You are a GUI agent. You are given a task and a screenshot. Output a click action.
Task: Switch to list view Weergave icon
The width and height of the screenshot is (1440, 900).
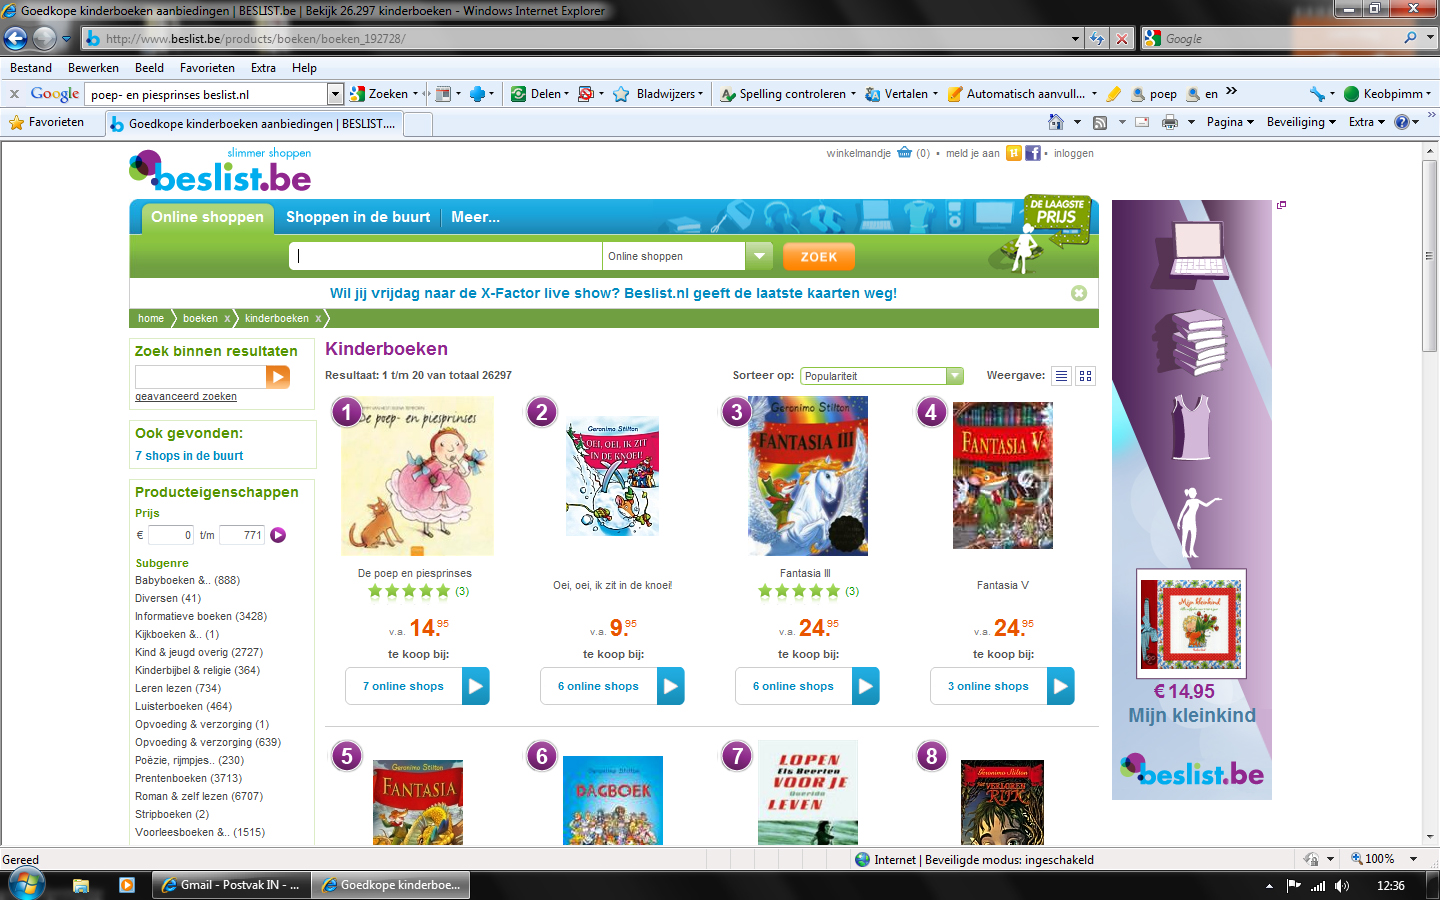coord(1061,376)
